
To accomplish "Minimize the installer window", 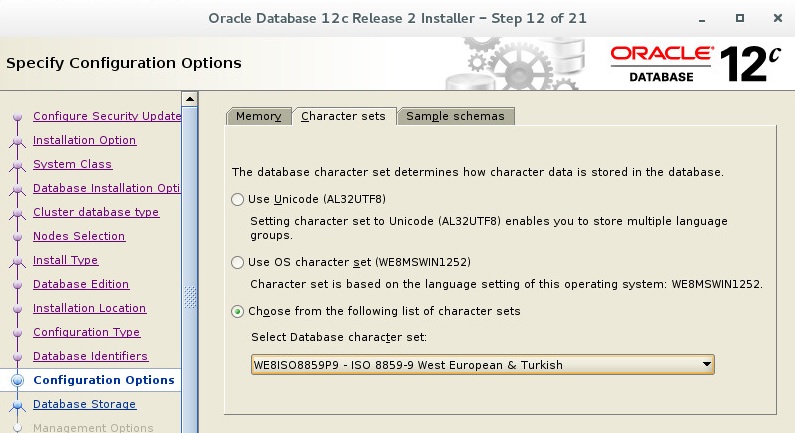I will tap(702, 19).
